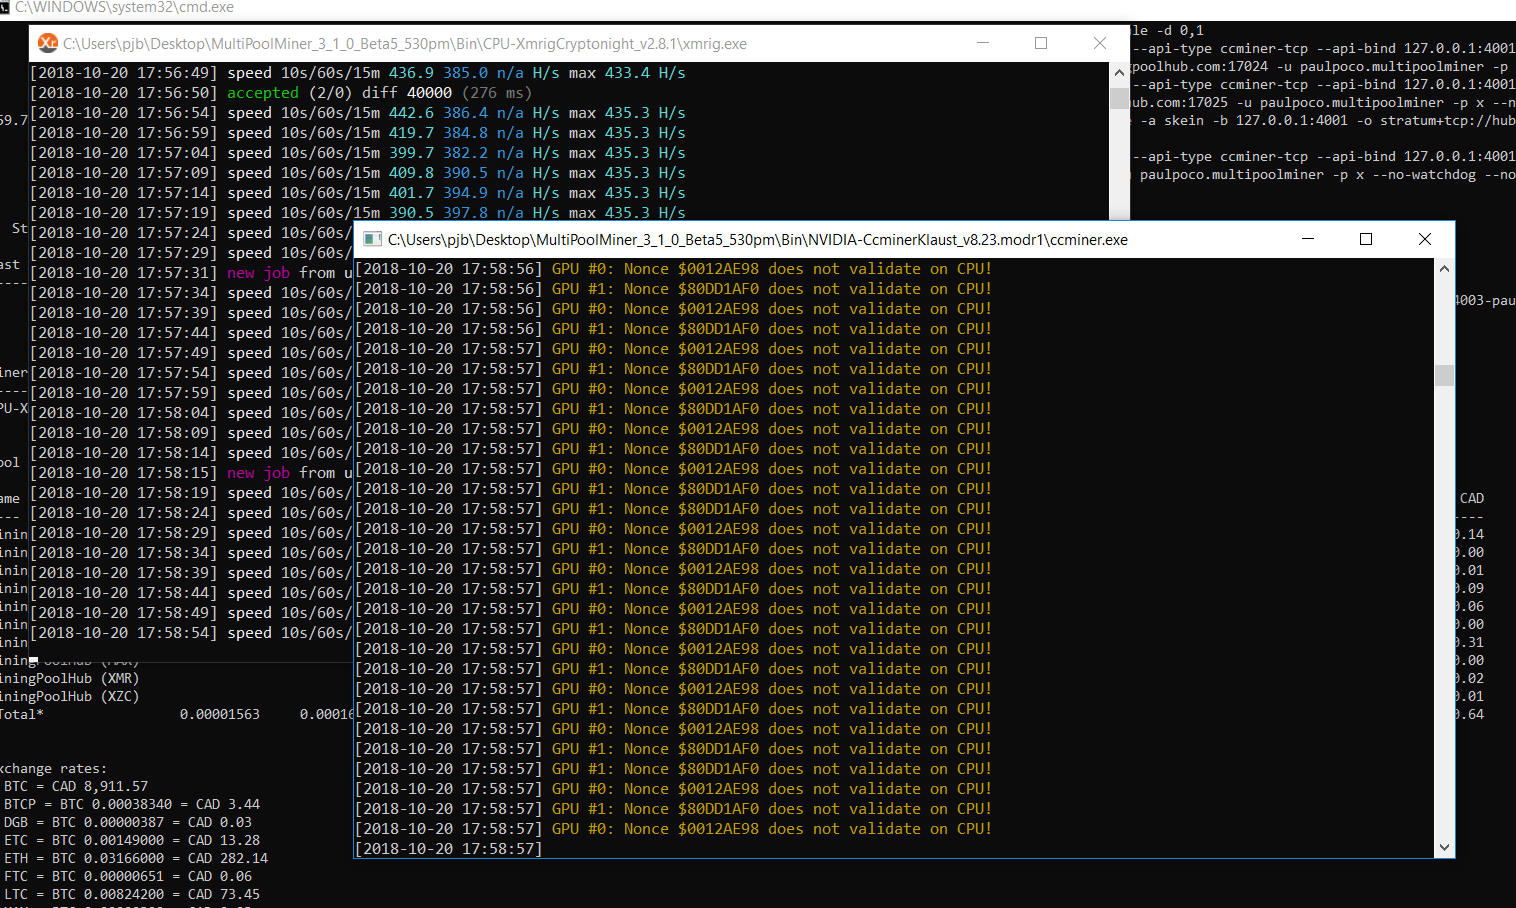
Task: Click the down arrow on the ccminer scrollbar
Action: click(x=1444, y=847)
